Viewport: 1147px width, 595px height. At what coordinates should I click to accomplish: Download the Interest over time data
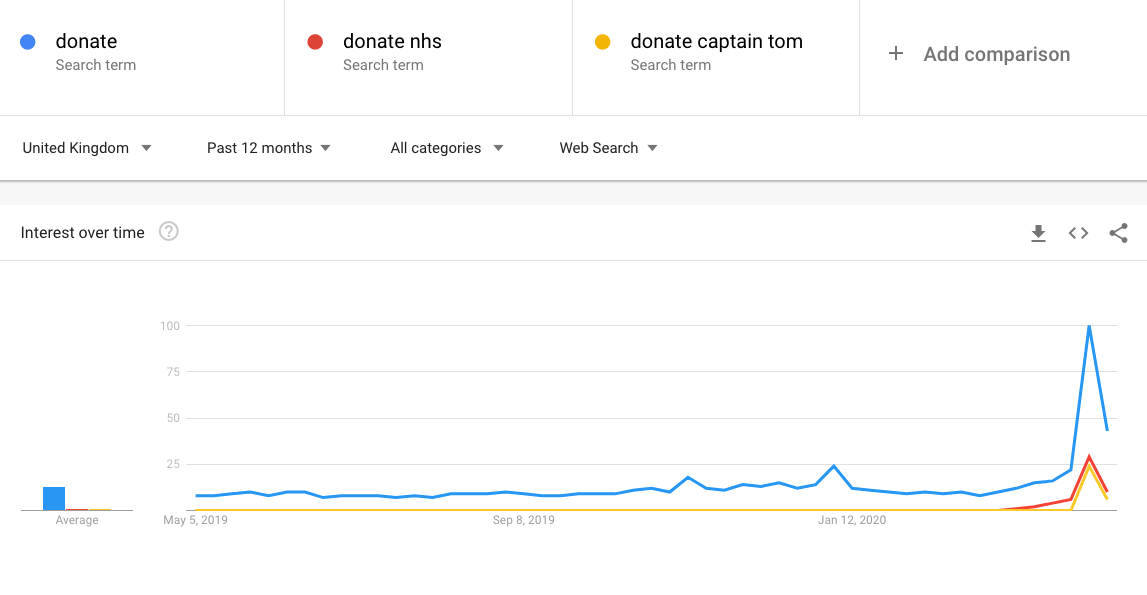tap(1038, 233)
